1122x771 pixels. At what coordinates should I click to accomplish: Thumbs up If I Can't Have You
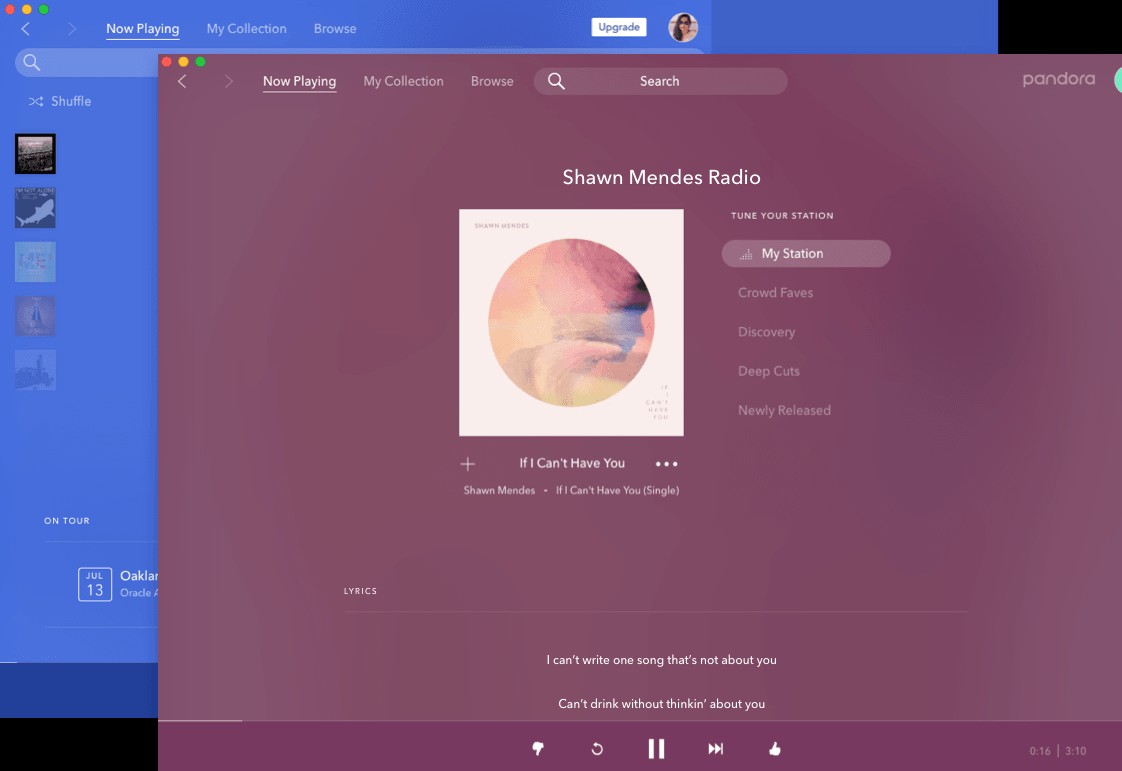(775, 749)
